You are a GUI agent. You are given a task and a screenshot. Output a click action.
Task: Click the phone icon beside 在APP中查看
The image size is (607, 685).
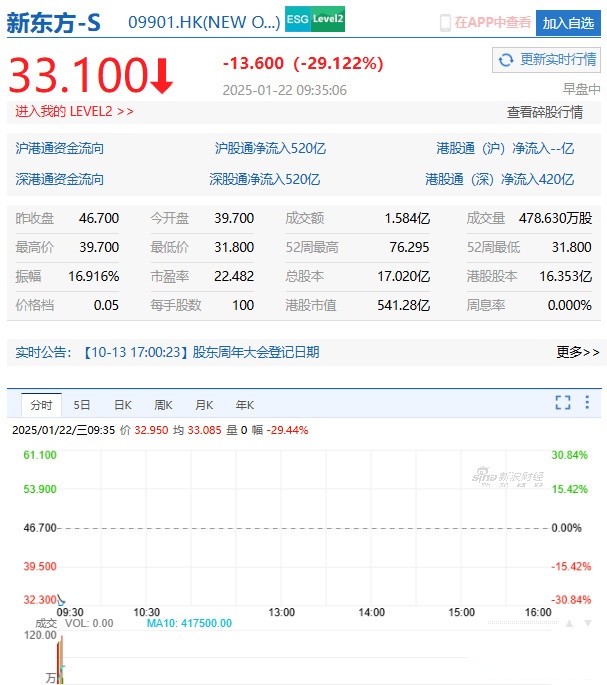tap(445, 23)
